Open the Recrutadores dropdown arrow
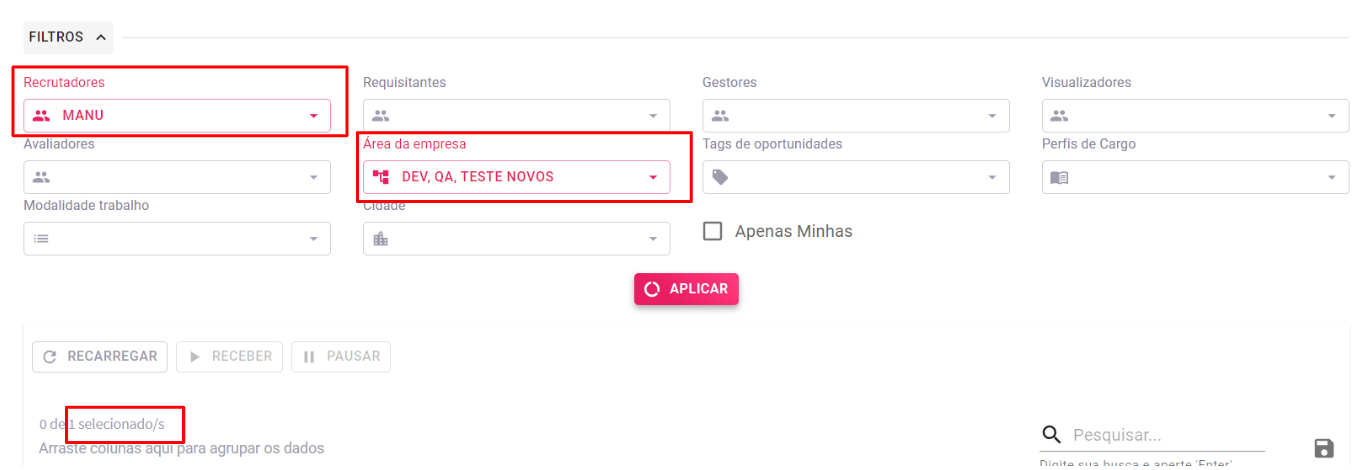 (x=313, y=116)
